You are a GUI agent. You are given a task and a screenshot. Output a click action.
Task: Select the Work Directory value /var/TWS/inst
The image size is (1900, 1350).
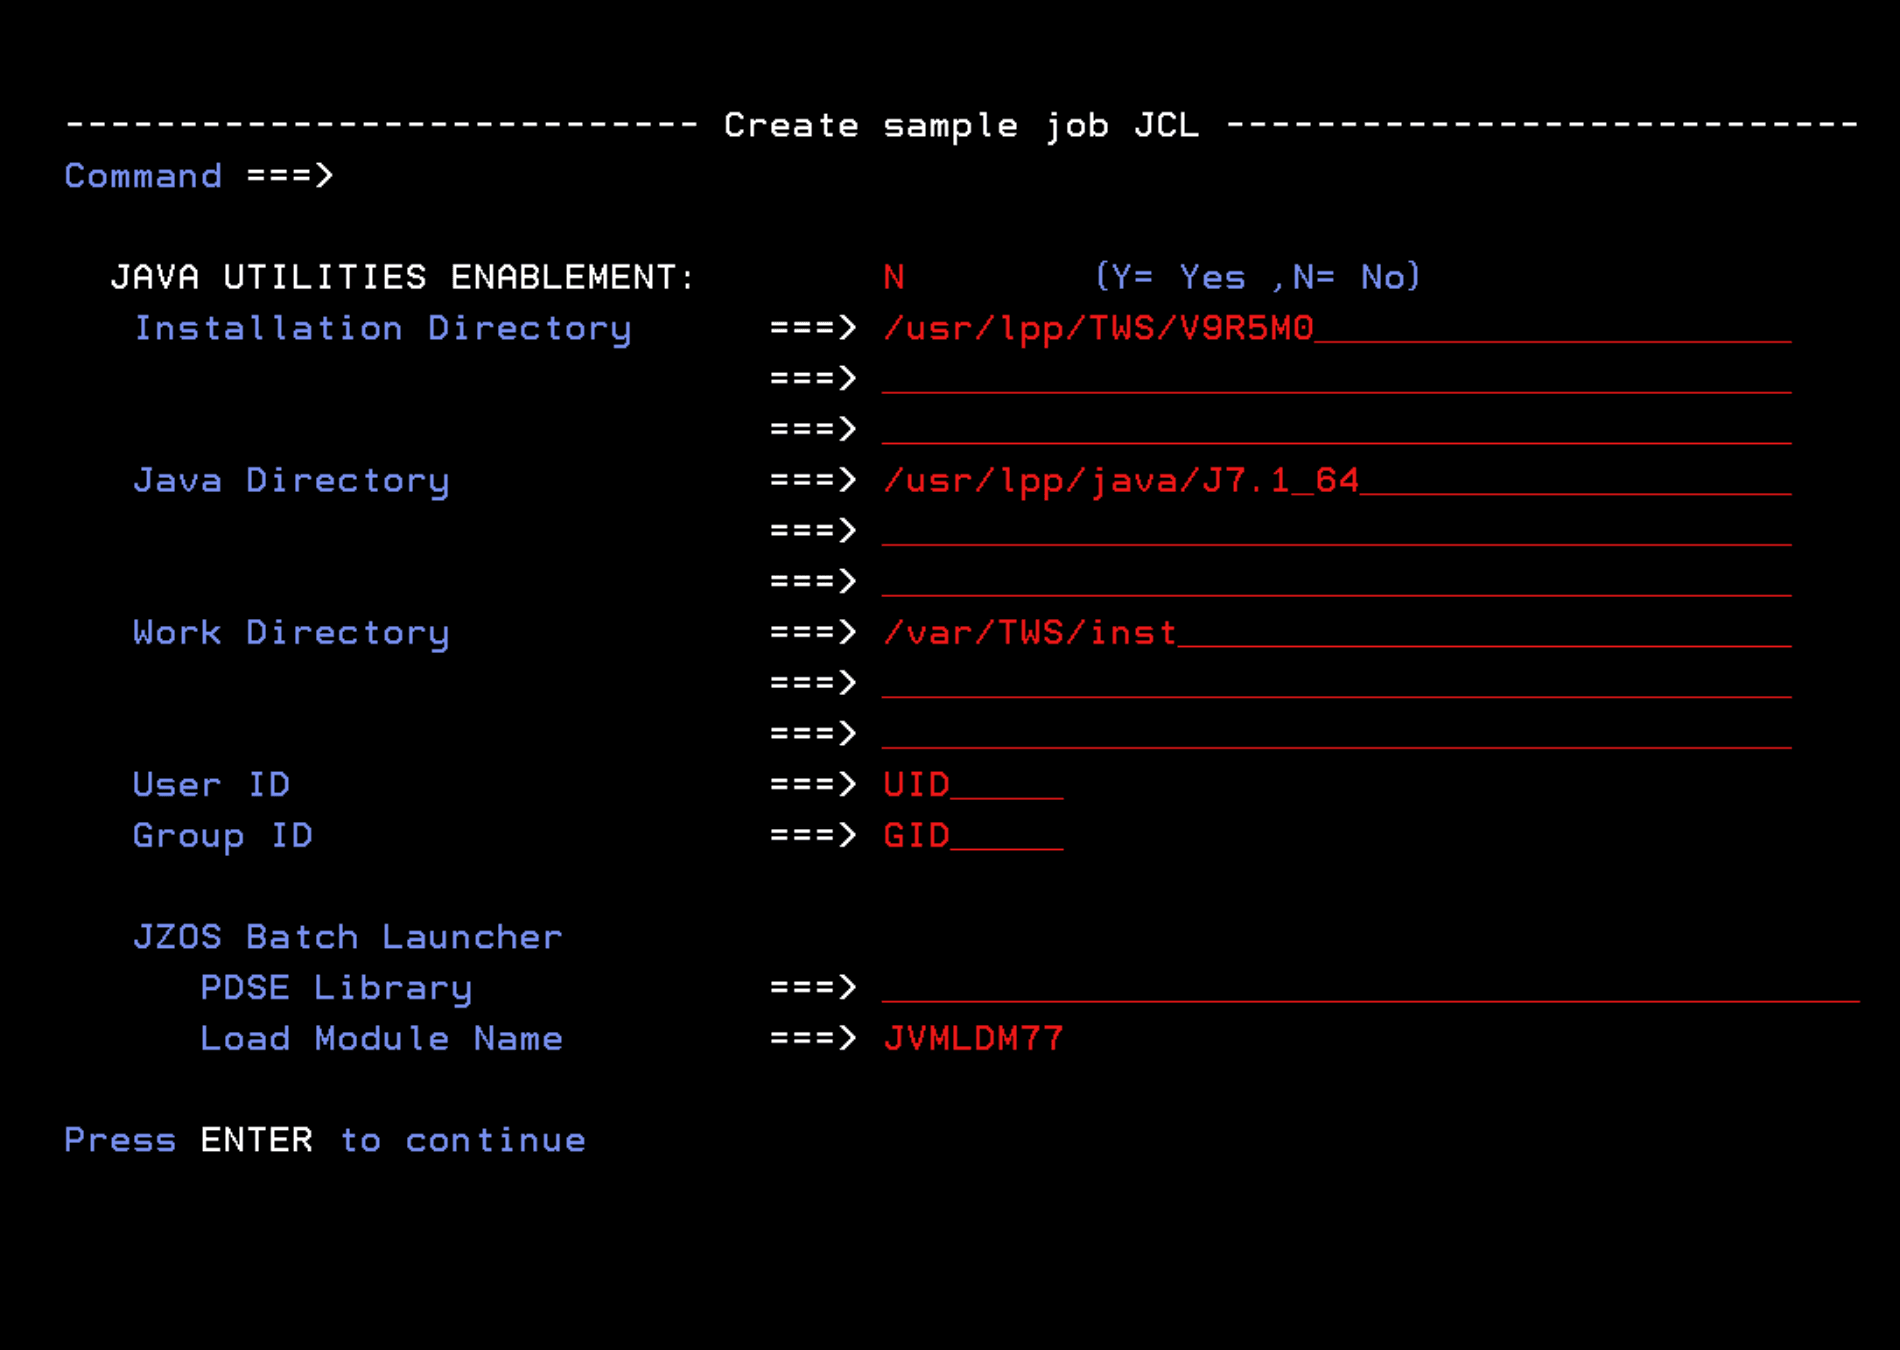pos(1030,632)
